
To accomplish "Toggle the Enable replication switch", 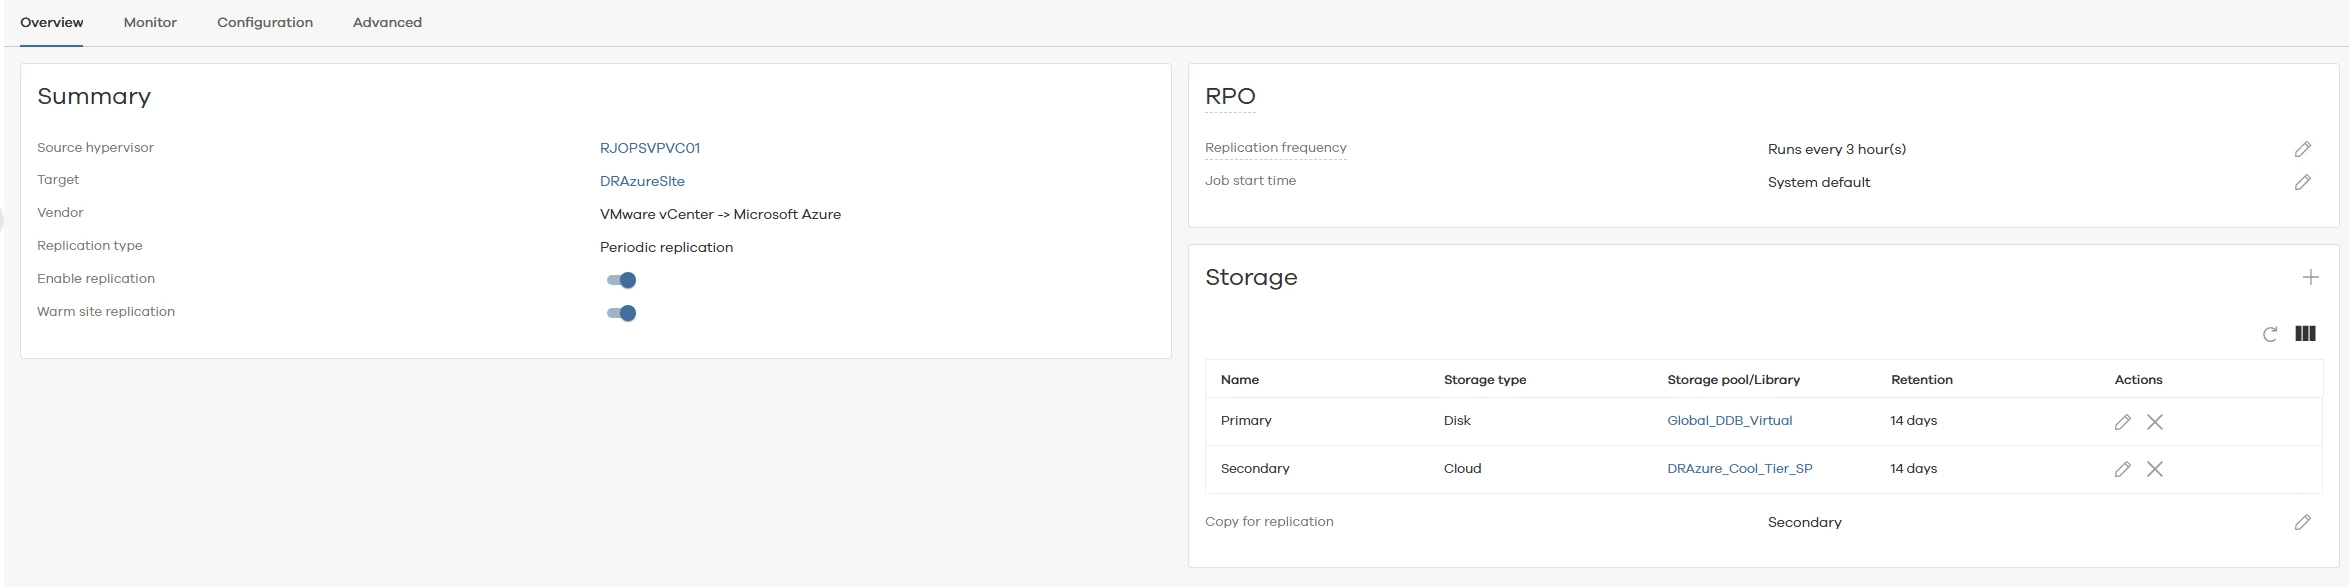I will [622, 280].
